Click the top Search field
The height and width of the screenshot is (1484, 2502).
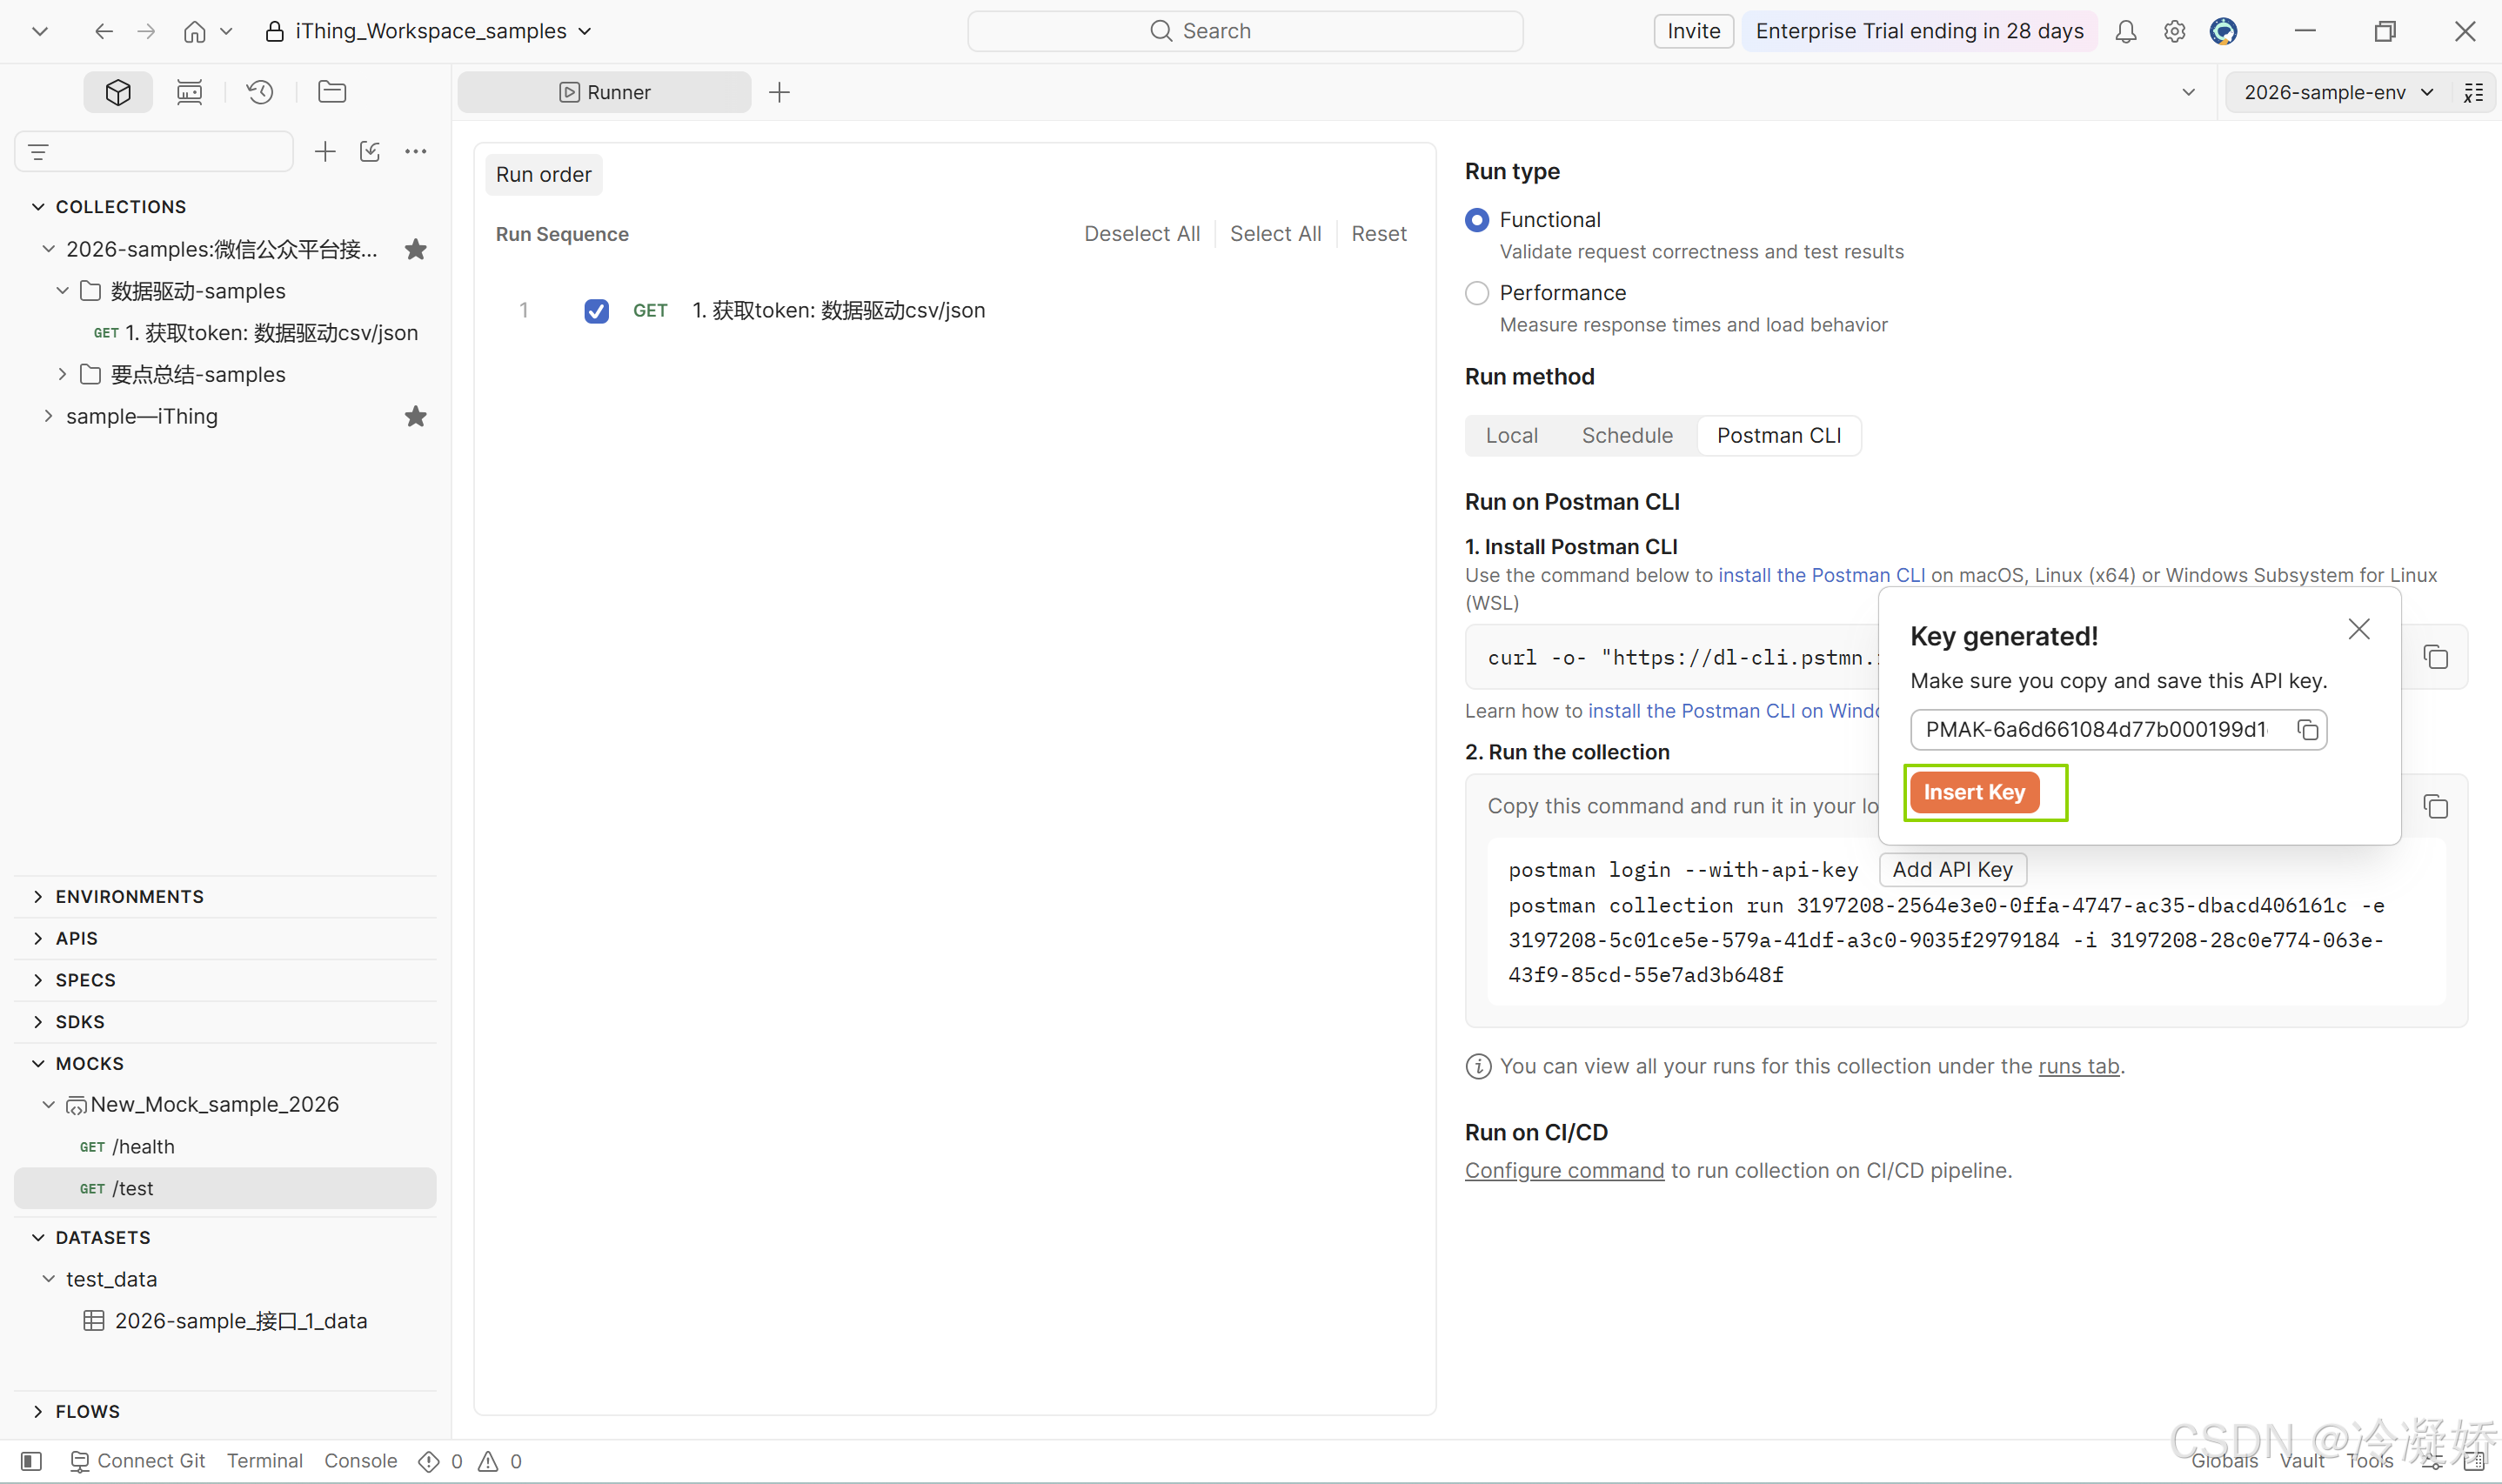point(1245,31)
